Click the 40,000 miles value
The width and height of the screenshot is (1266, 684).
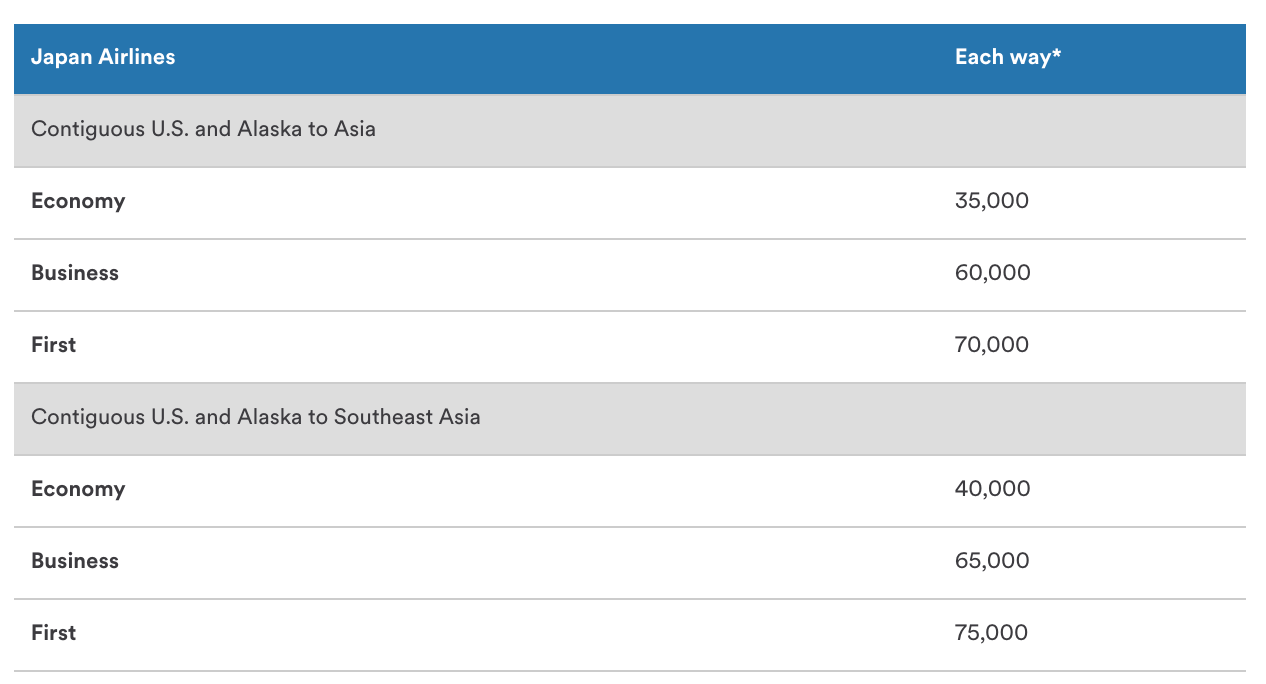coord(993,489)
